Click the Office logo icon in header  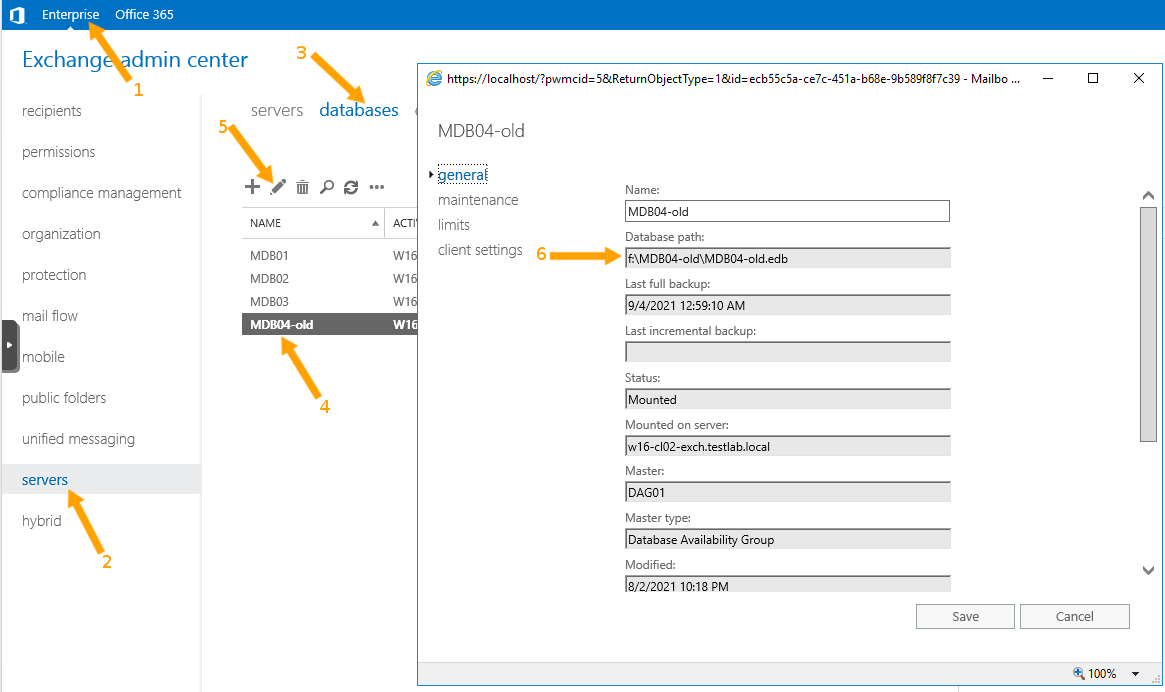[18, 15]
